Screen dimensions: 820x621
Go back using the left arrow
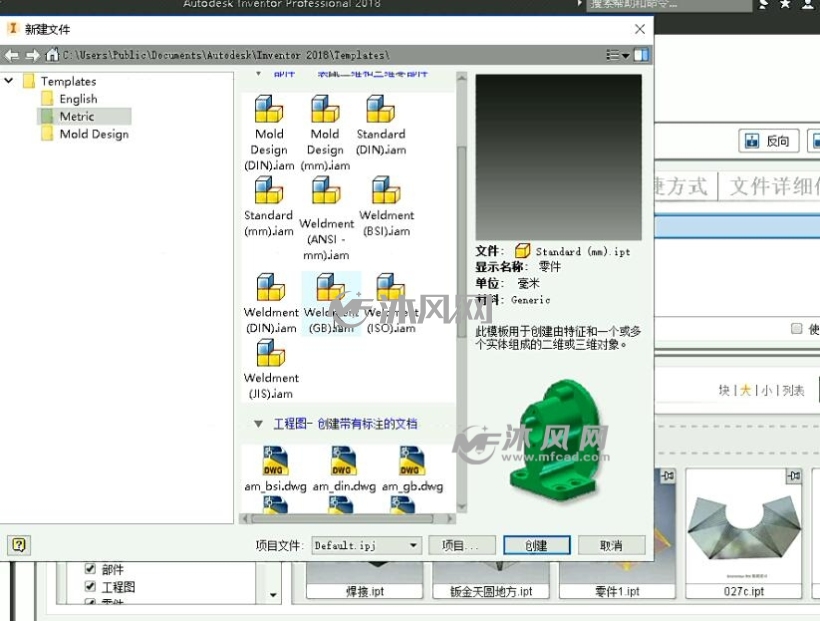coord(12,55)
